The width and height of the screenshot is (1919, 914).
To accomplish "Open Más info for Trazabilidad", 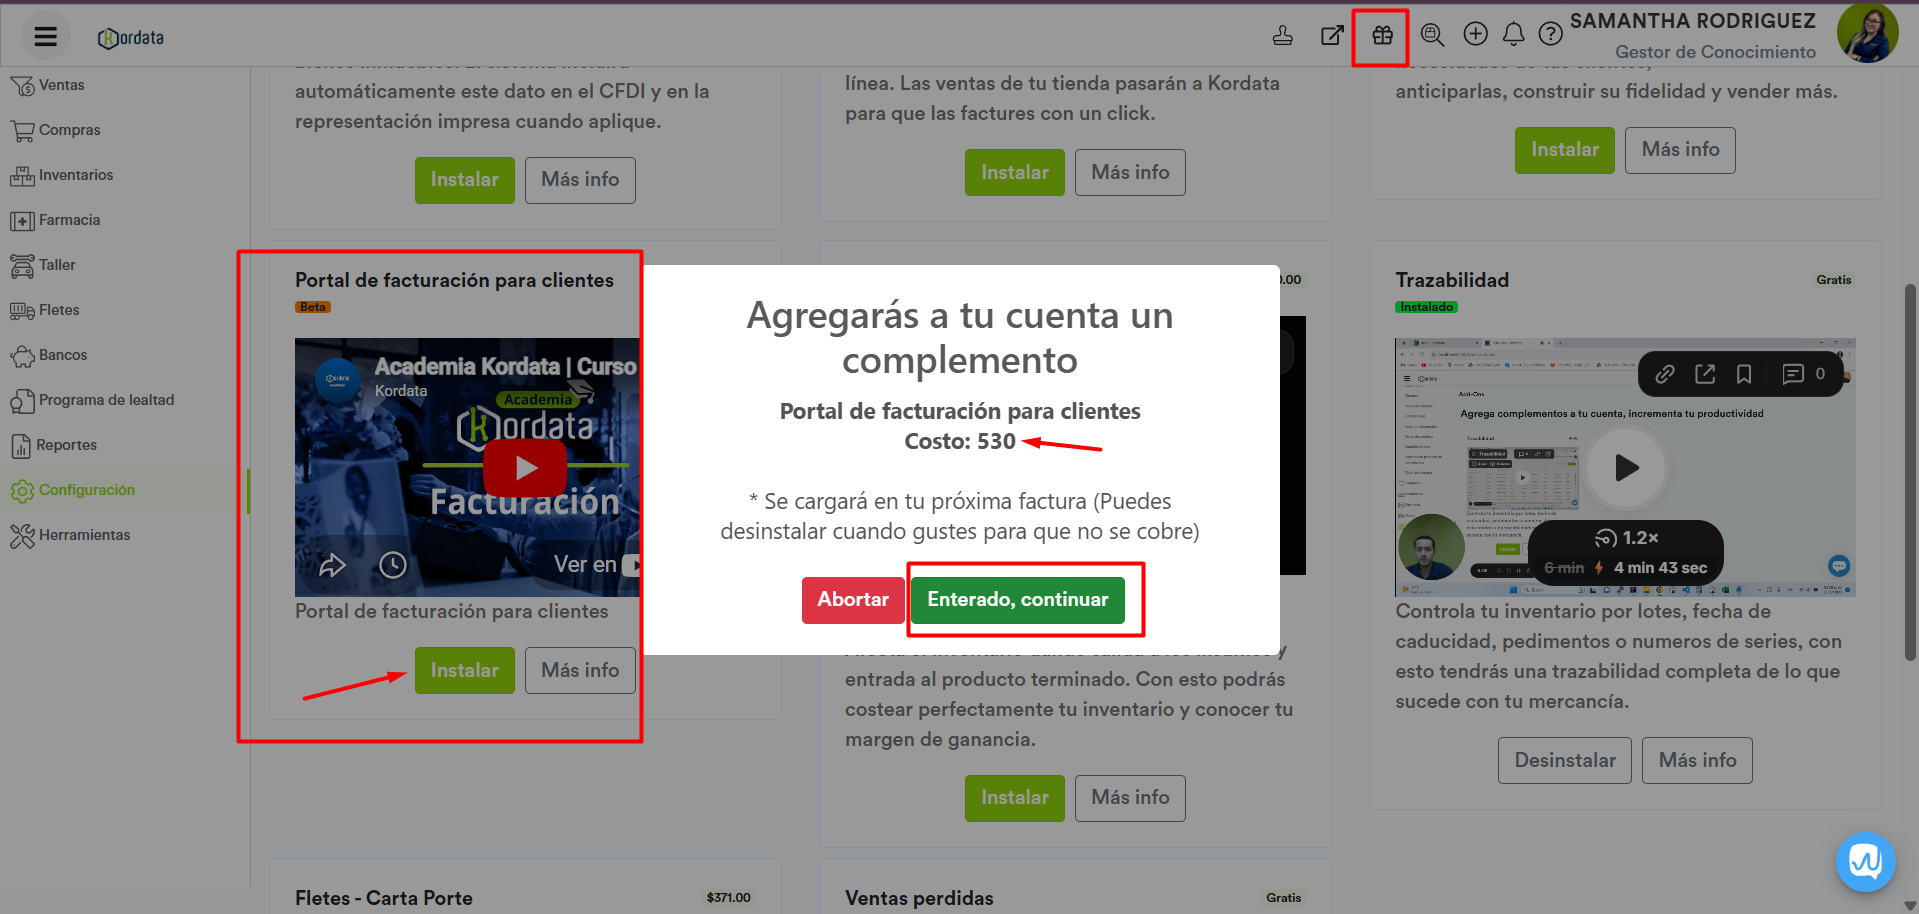I will point(1698,761).
